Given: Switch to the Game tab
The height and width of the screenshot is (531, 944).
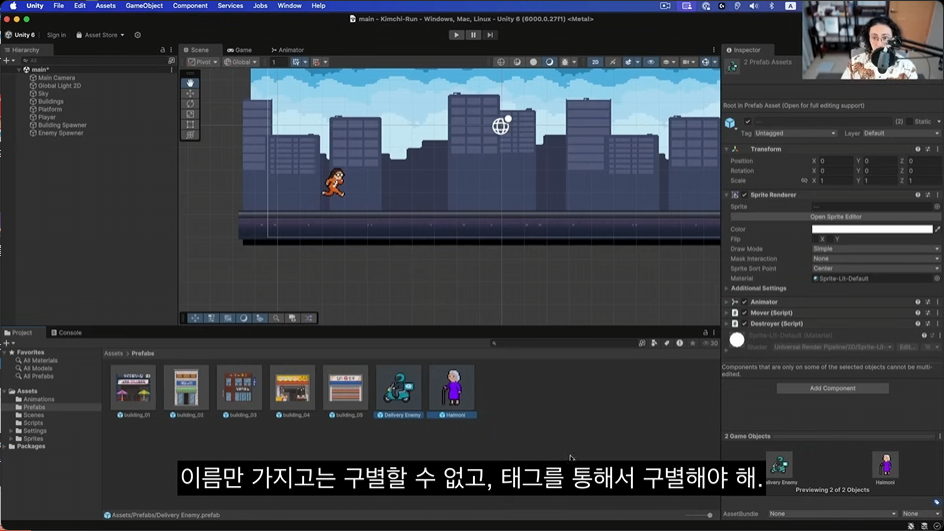Looking at the screenshot, I should [240, 50].
